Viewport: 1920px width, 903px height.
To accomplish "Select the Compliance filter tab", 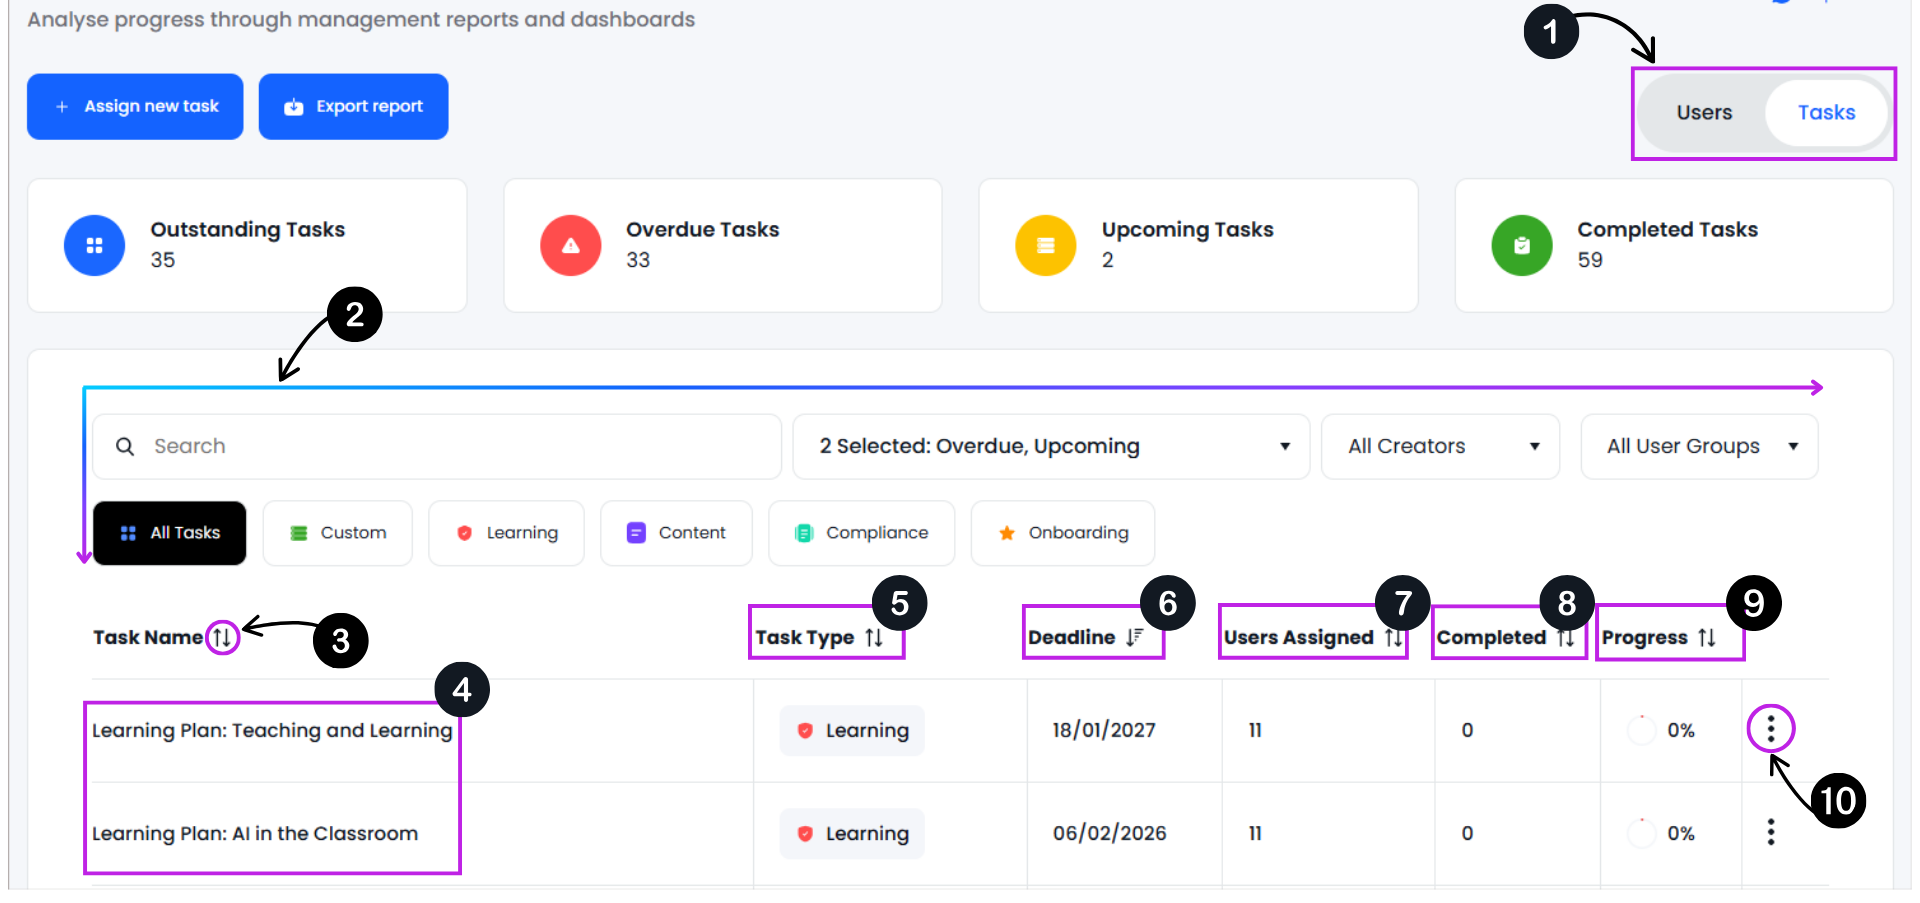I will pos(861,533).
